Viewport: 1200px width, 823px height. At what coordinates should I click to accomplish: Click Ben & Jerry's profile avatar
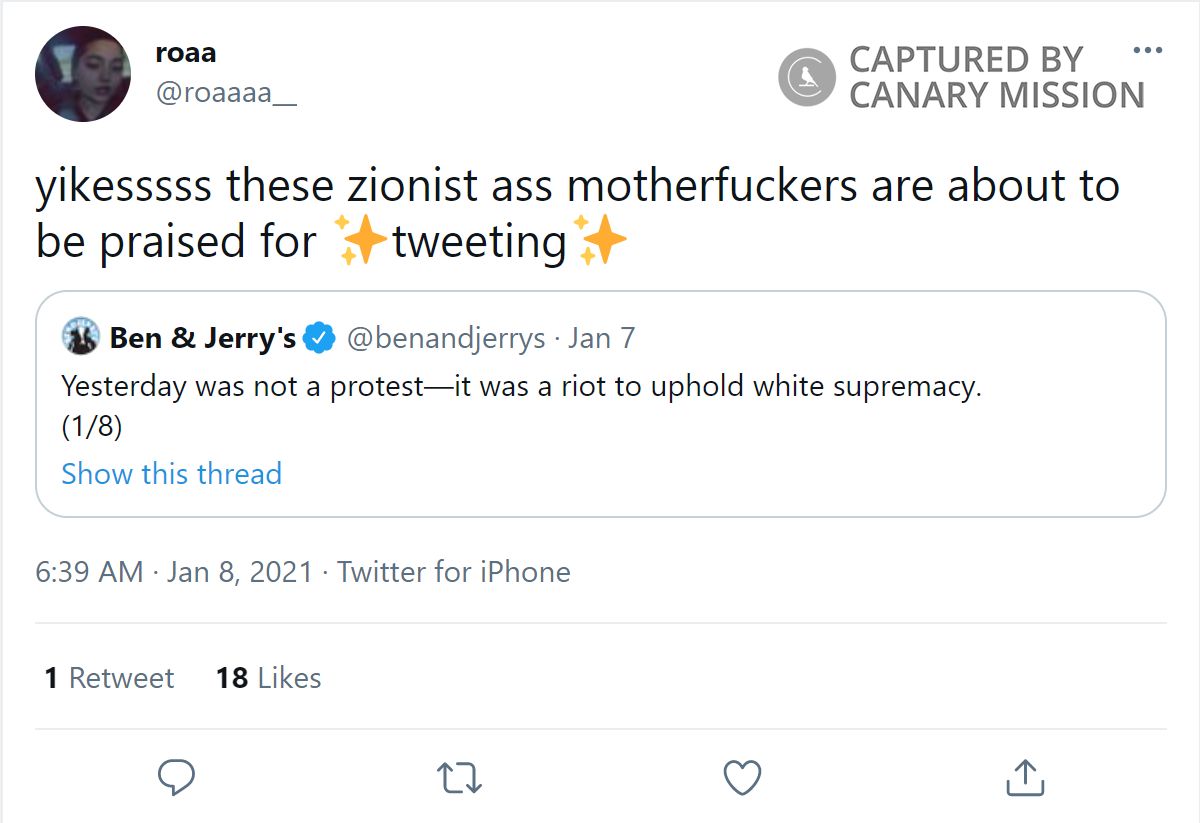click(82, 337)
